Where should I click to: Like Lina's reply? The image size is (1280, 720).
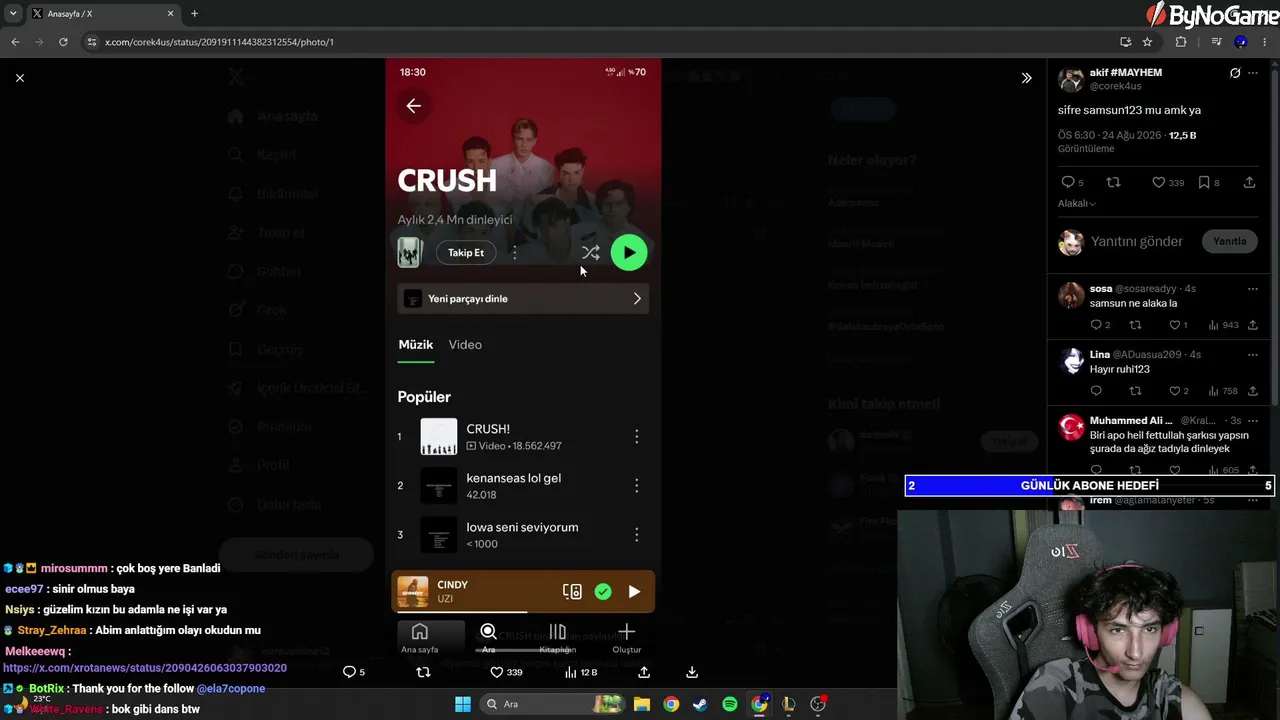point(1175,391)
